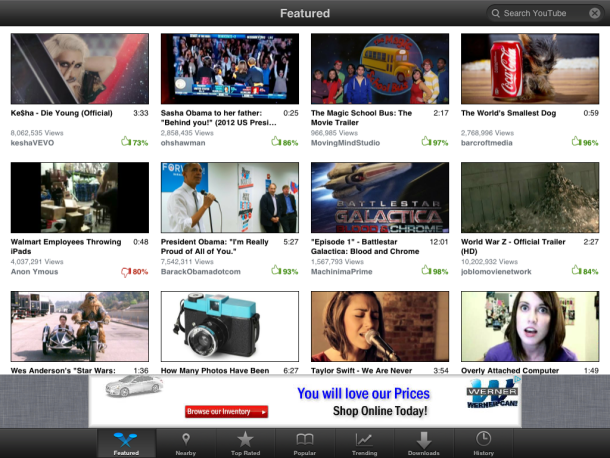Open the President Obama speech thumbnail
Image resolution: width=610 pixels, height=458 pixels.
click(x=230, y=198)
